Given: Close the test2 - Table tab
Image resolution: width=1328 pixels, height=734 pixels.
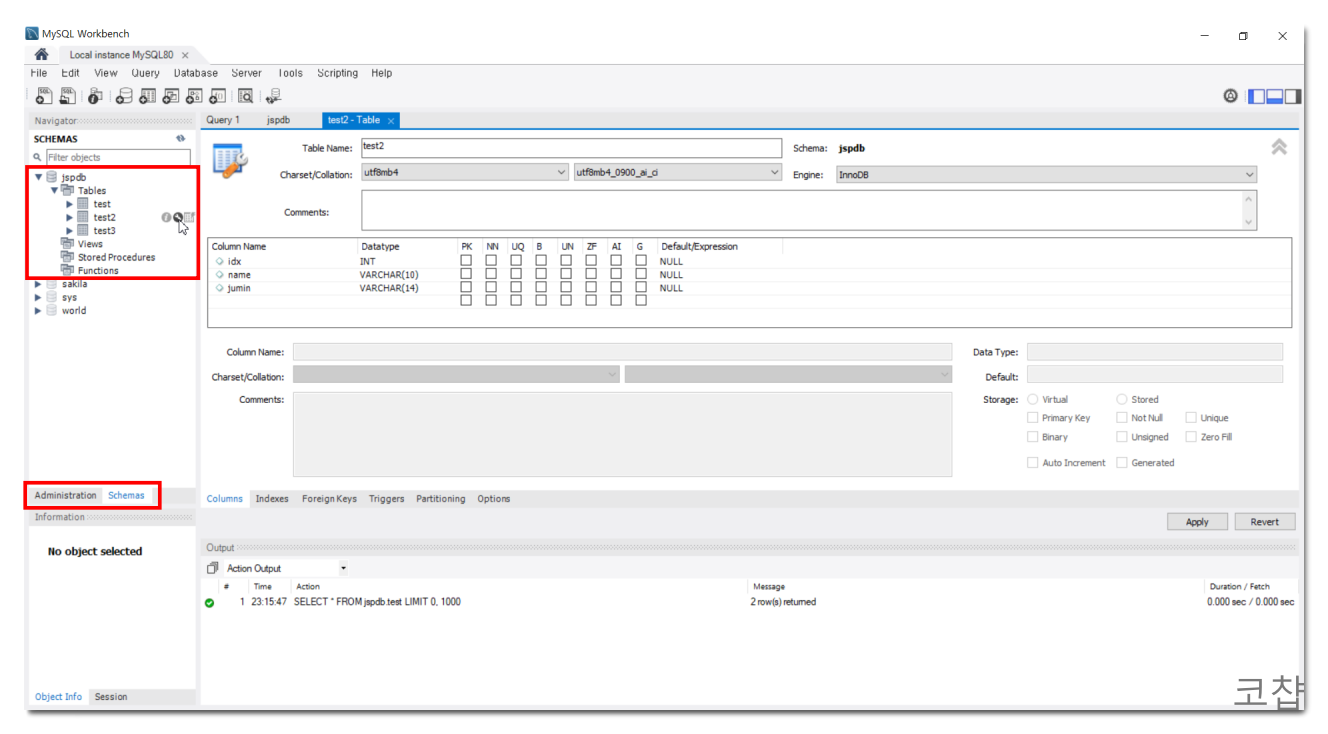Looking at the screenshot, I should (391, 120).
